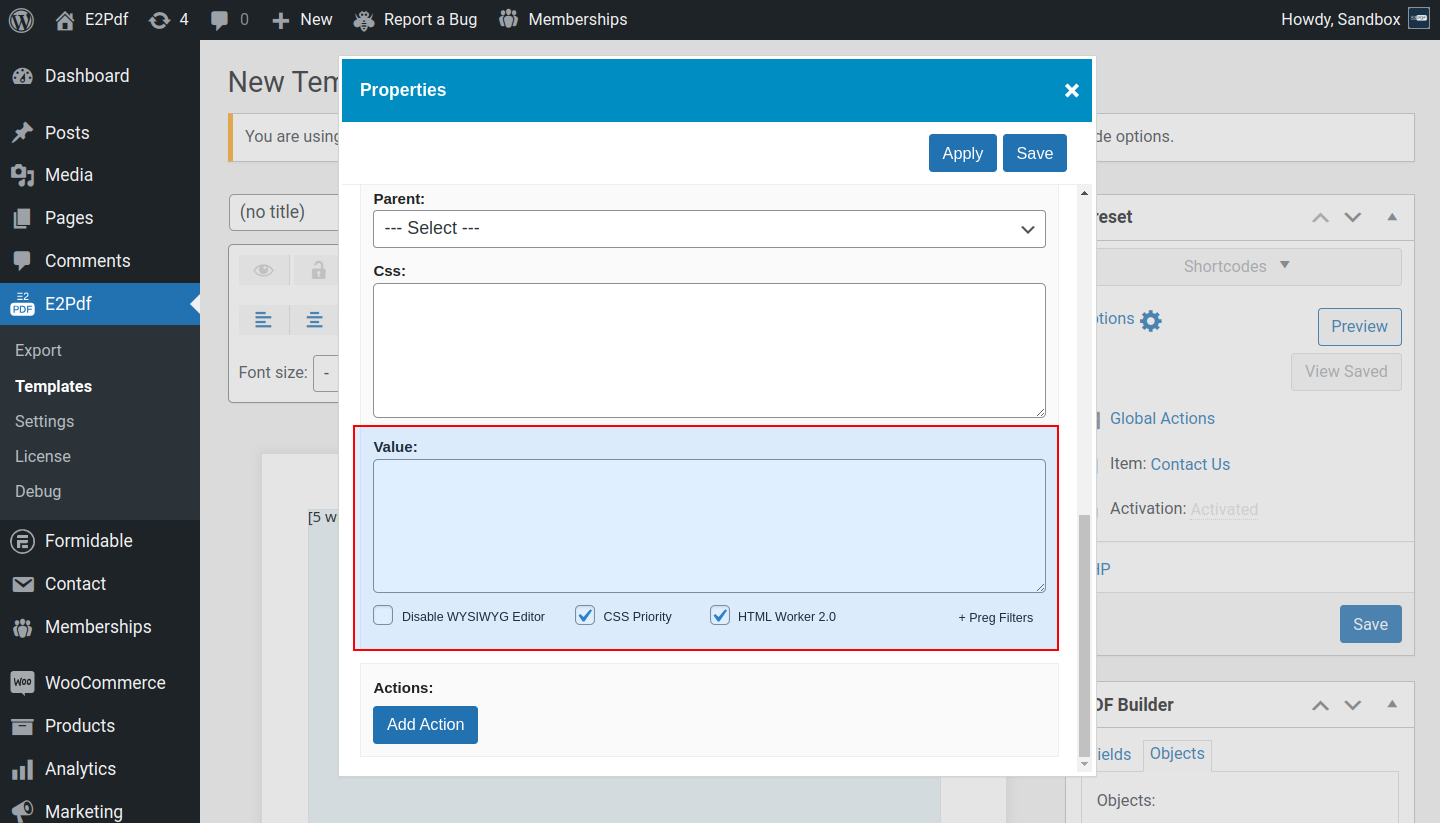
Task: Uncheck the CSS Priority checkbox
Action: [585, 615]
